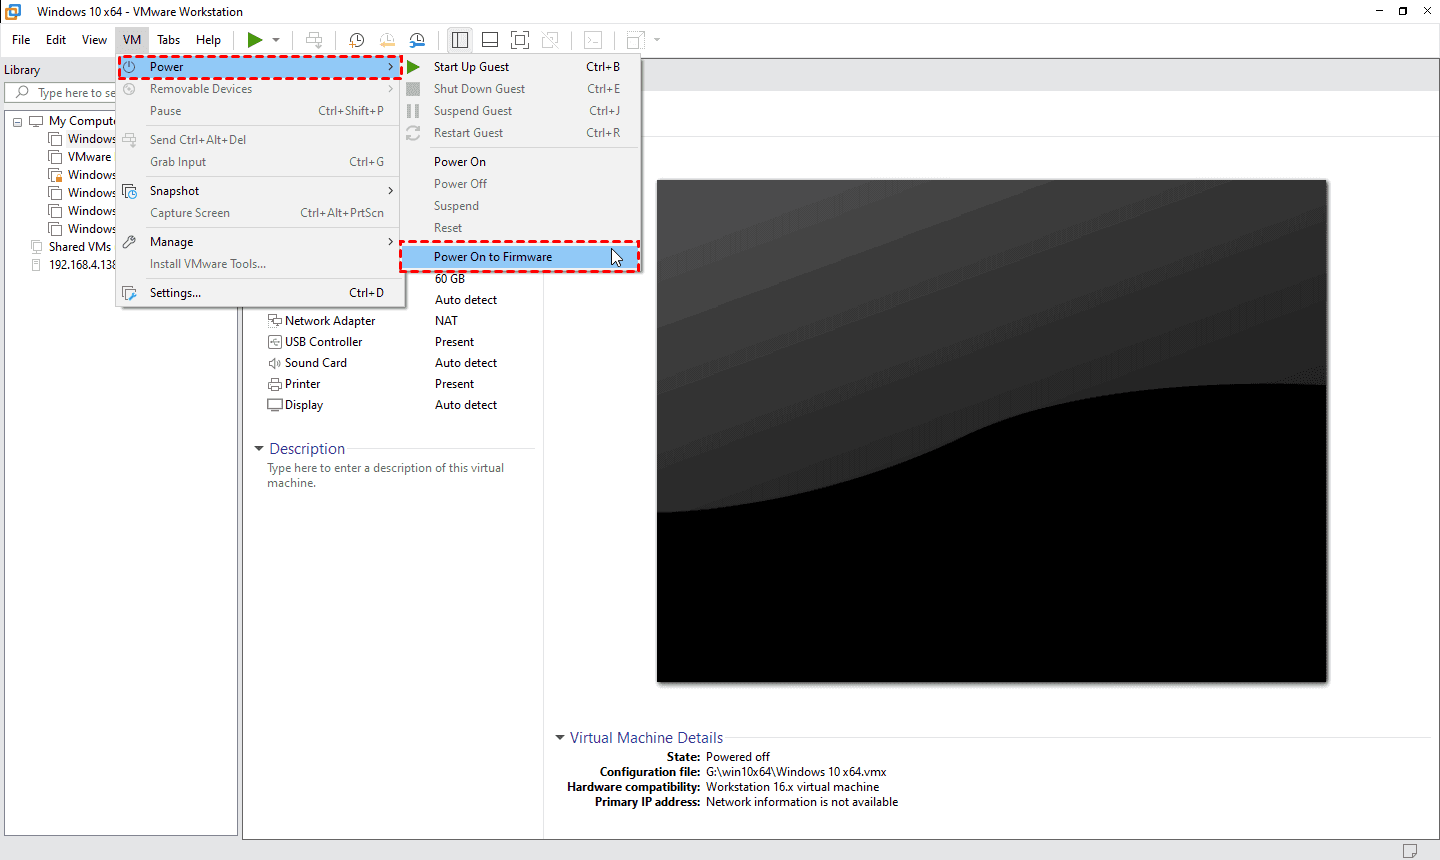Image resolution: width=1440 pixels, height=860 pixels.
Task: Click Capture Screen menu entry
Action: coord(260,213)
